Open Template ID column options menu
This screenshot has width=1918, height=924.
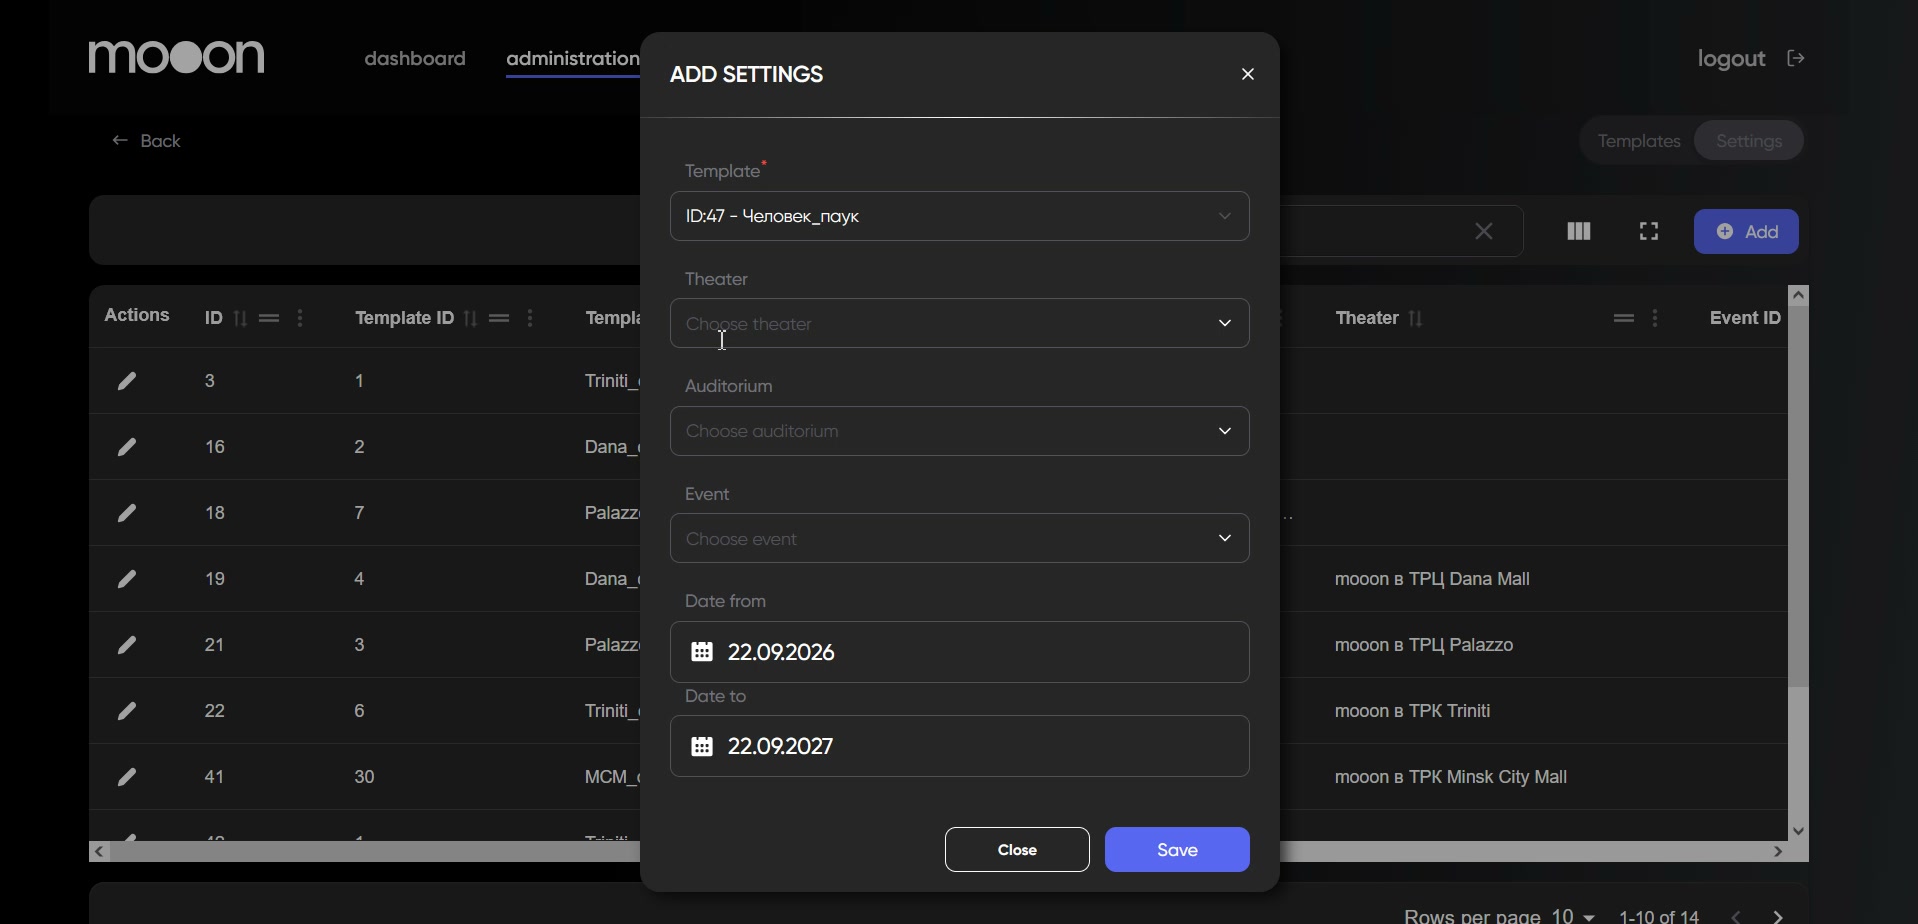tap(530, 318)
